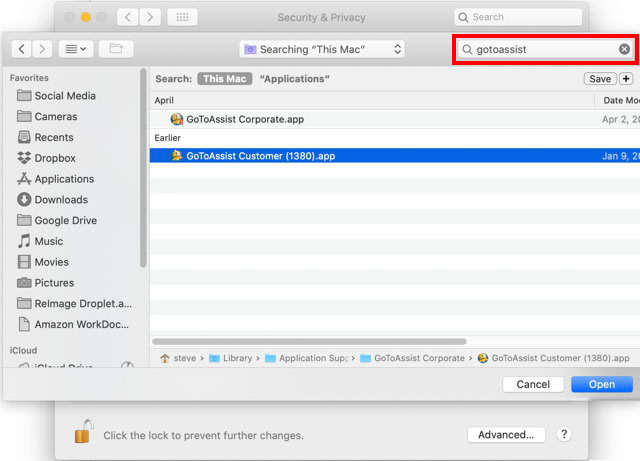Click the gotoassist search field

coord(545,49)
